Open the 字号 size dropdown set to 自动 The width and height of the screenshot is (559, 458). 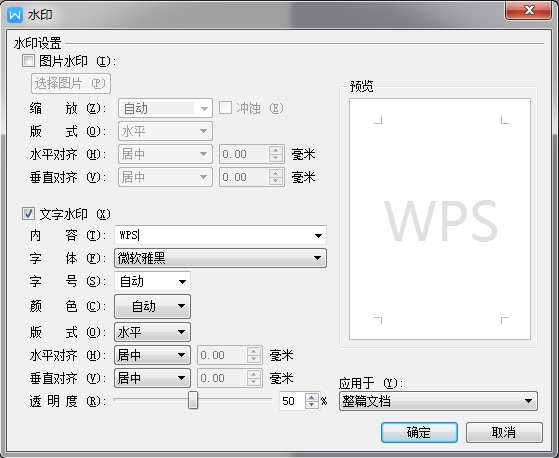tap(152, 282)
